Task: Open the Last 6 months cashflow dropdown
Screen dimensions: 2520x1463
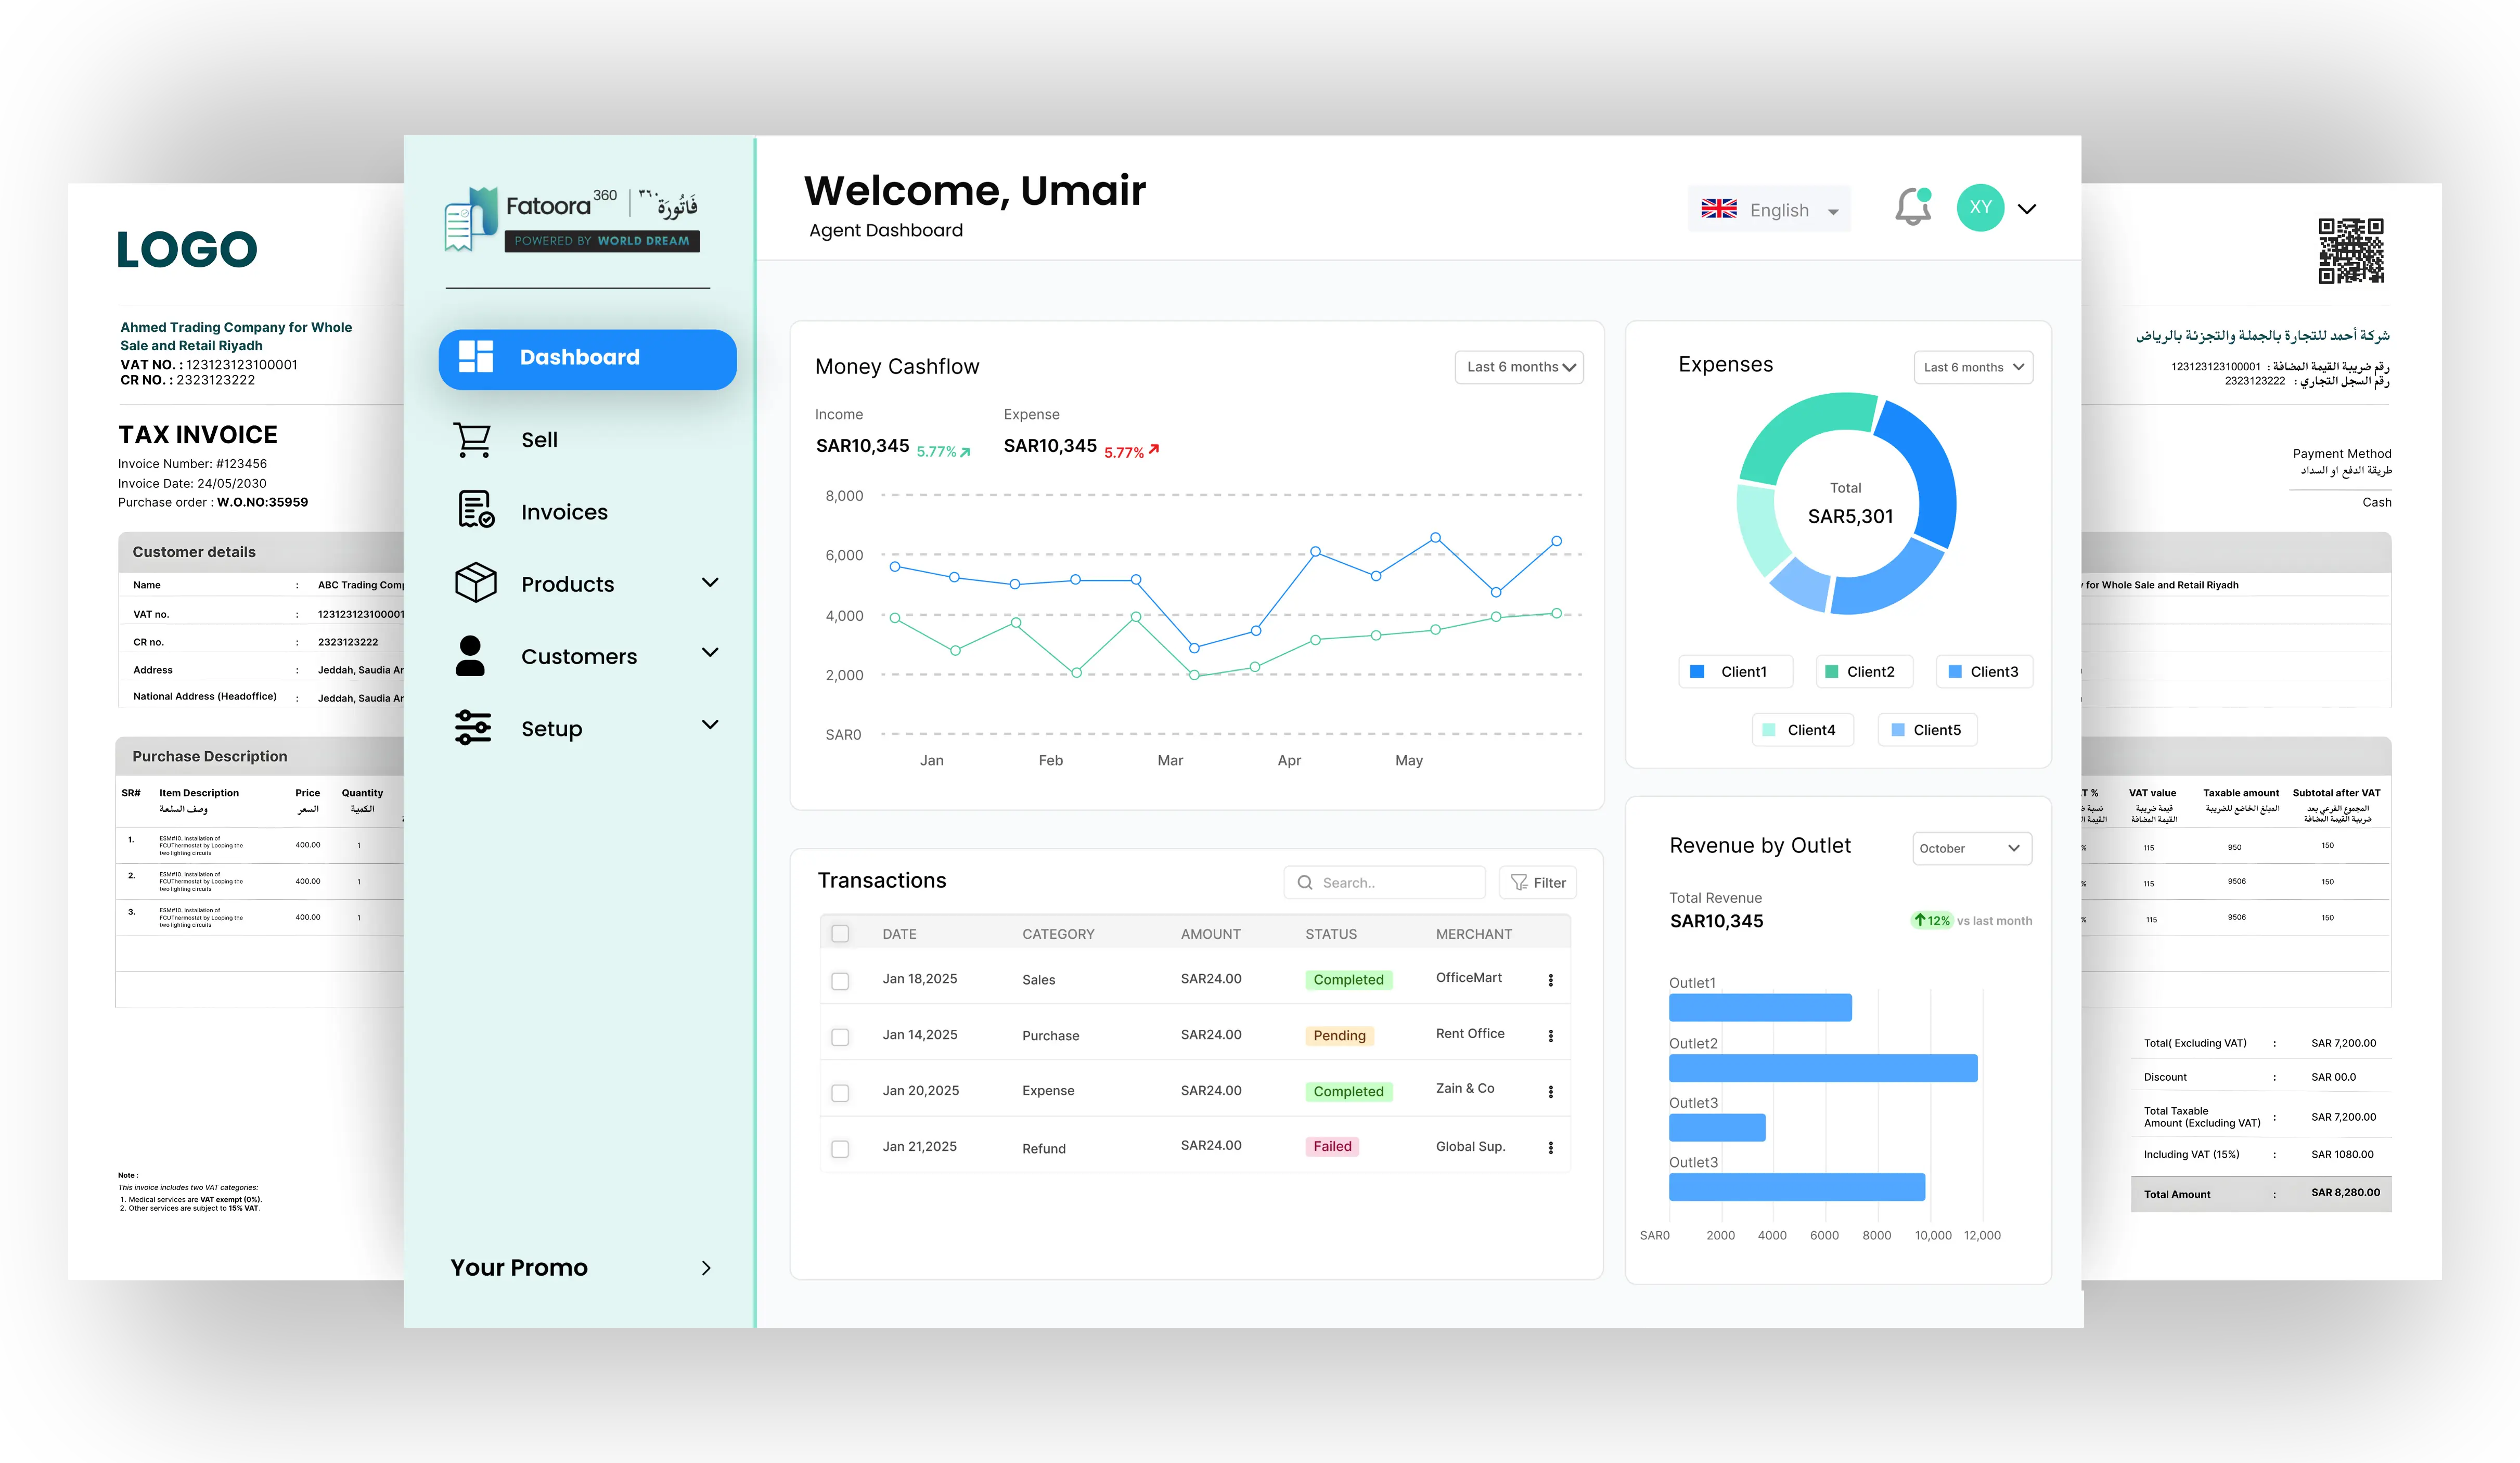Action: pos(1518,367)
